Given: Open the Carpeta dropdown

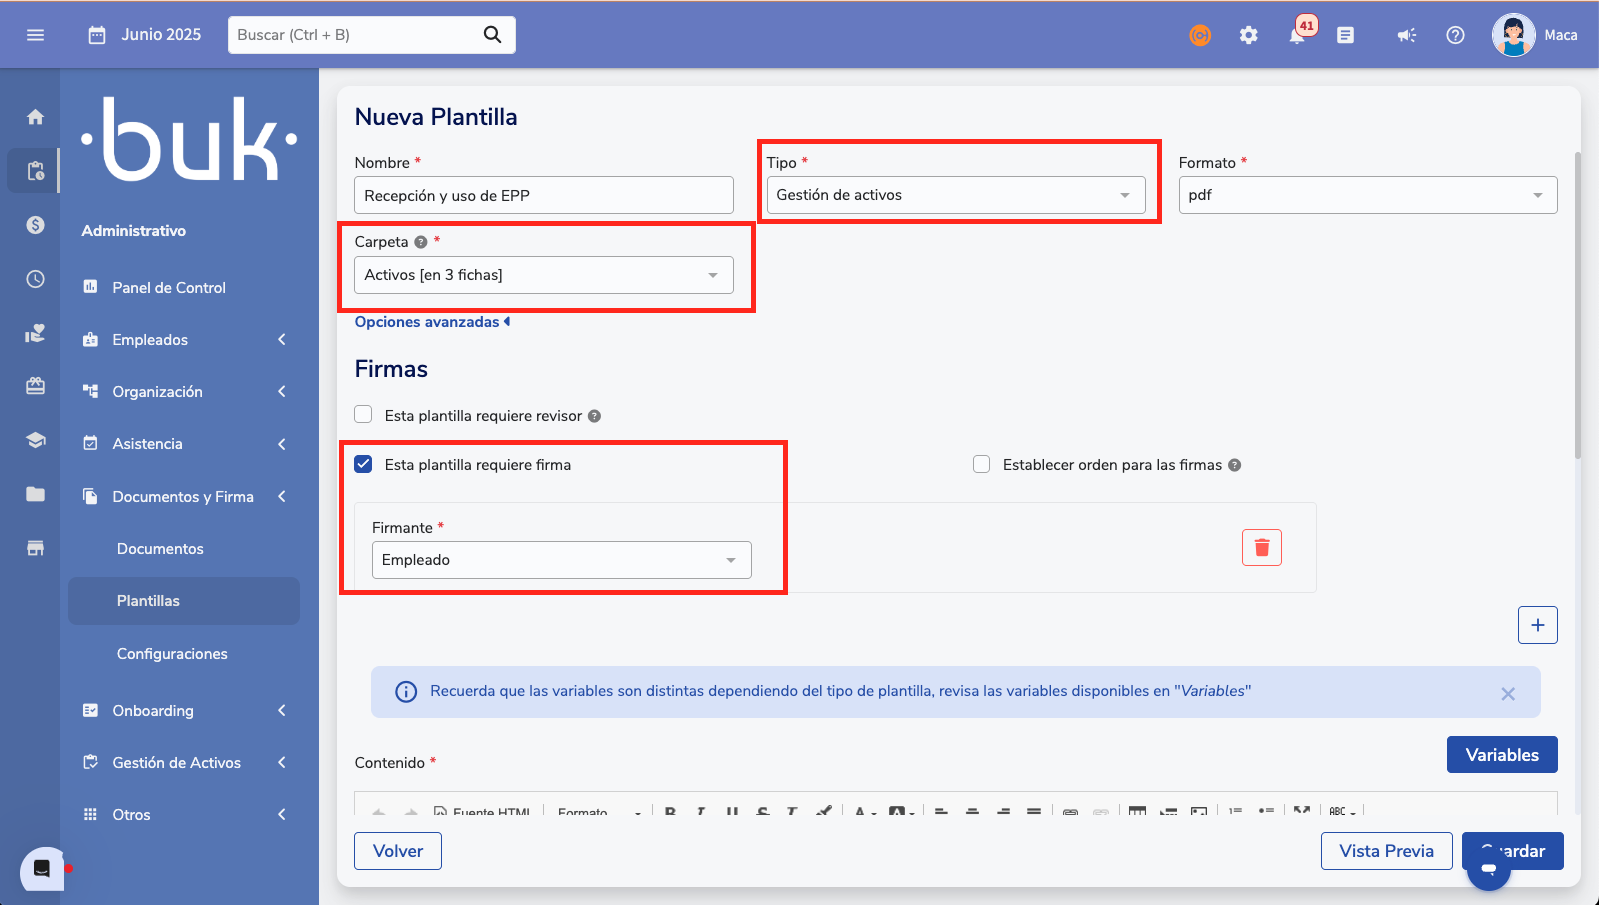Looking at the screenshot, I should (543, 275).
